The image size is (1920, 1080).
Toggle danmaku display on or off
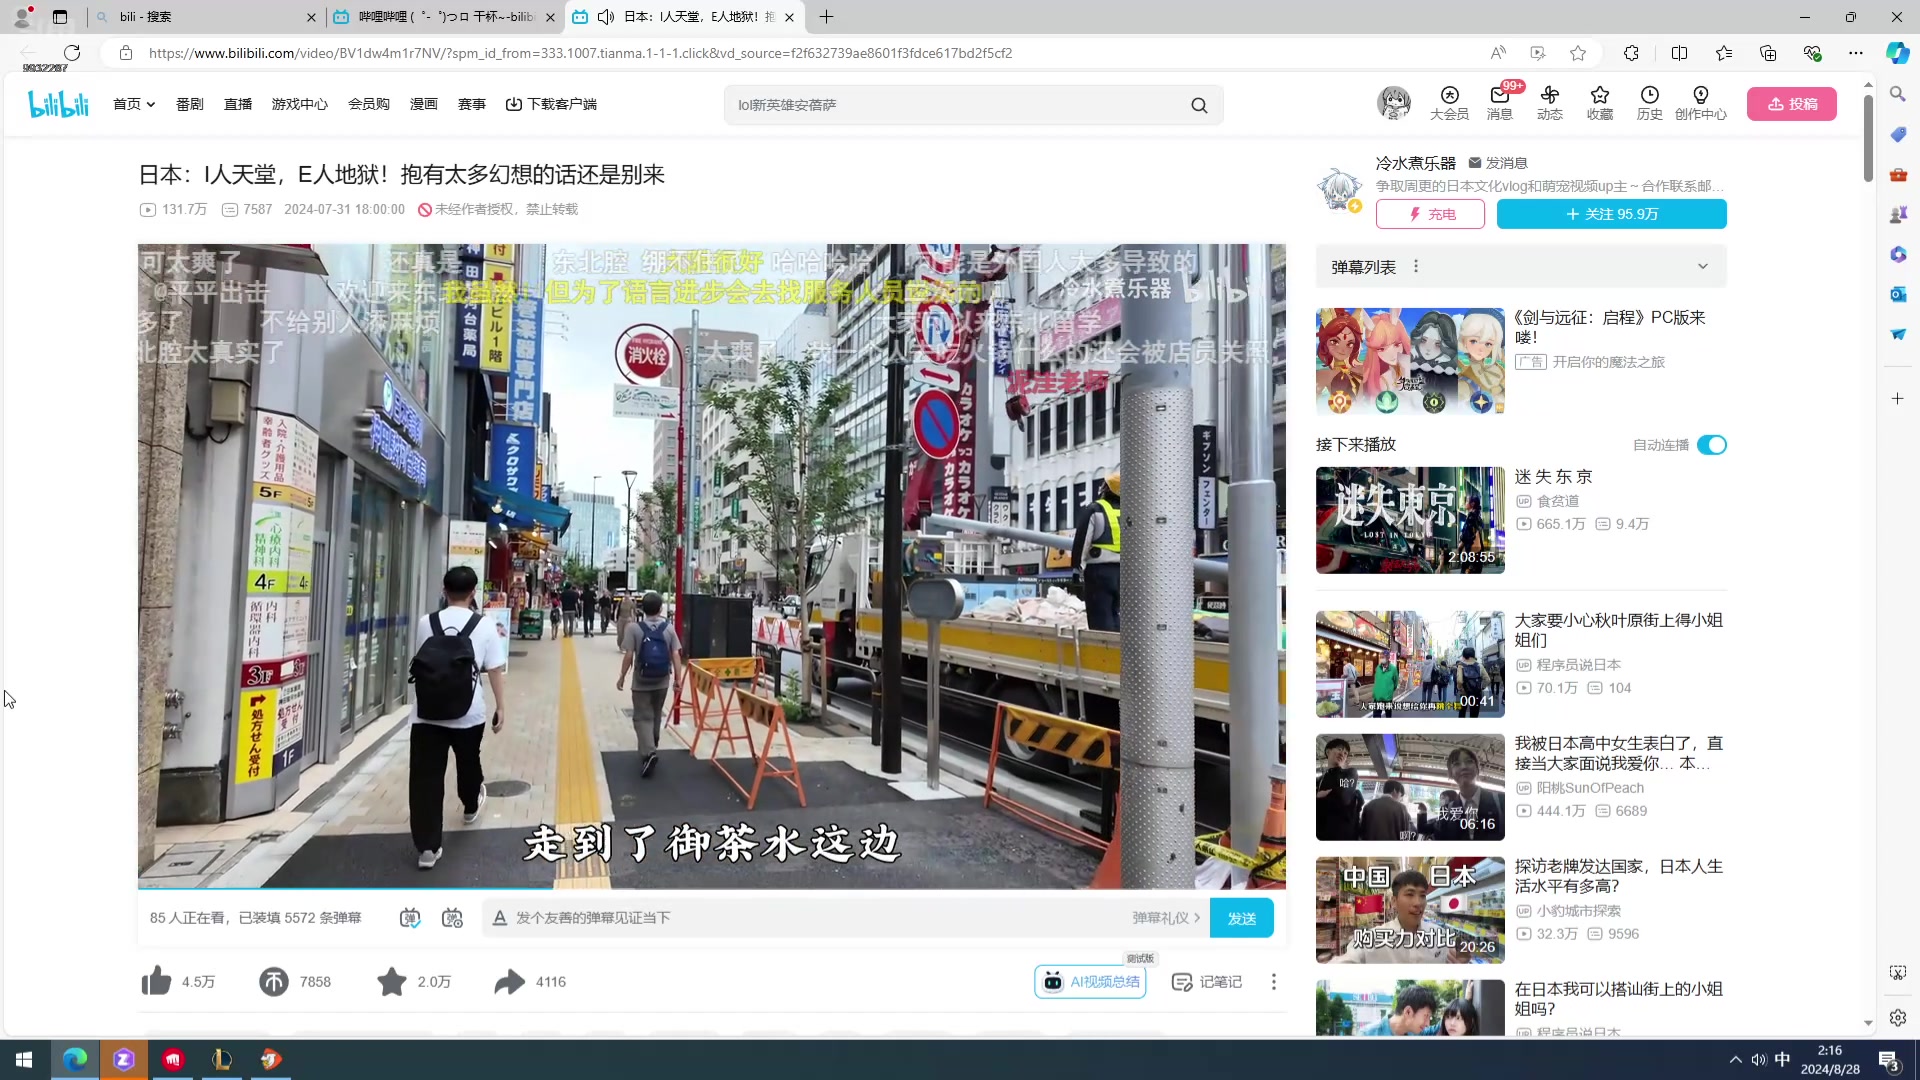tap(410, 918)
